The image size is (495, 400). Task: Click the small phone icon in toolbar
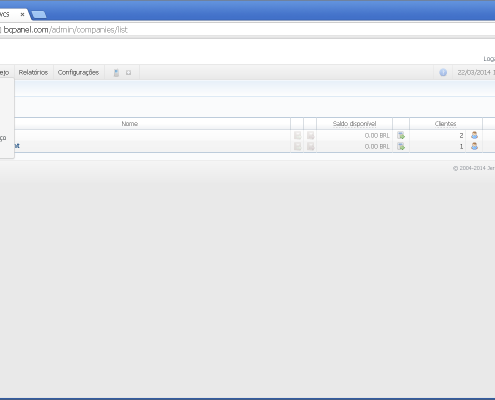pyautogui.click(x=116, y=73)
